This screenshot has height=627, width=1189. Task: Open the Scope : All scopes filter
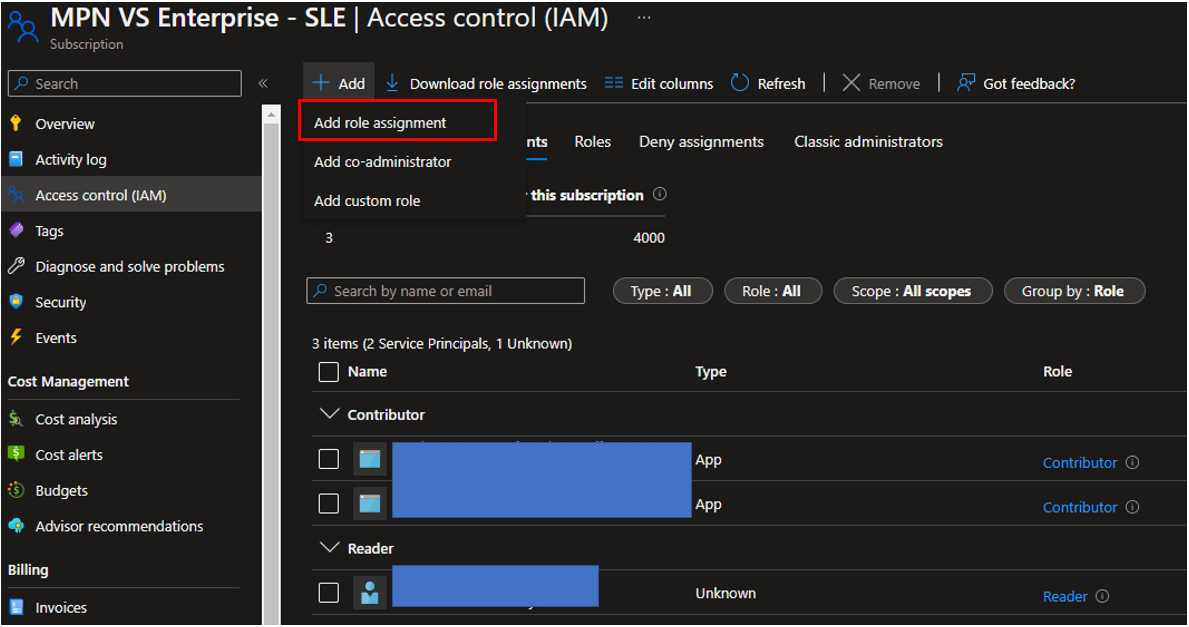(912, 291)
